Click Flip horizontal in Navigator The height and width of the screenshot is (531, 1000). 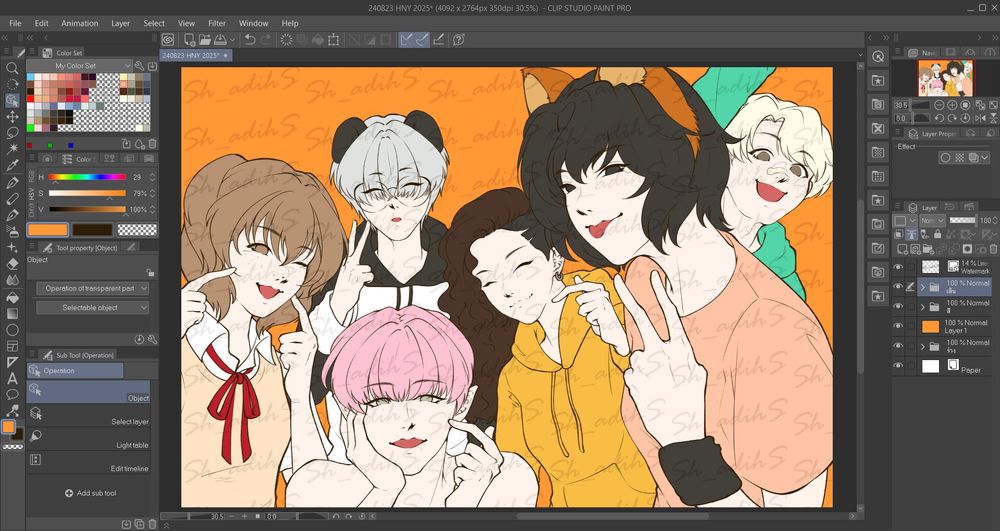click(980, 119)
